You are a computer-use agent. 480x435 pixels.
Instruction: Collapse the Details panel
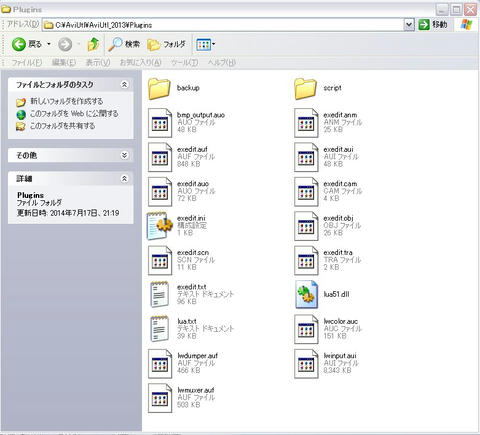click(124, 179)
